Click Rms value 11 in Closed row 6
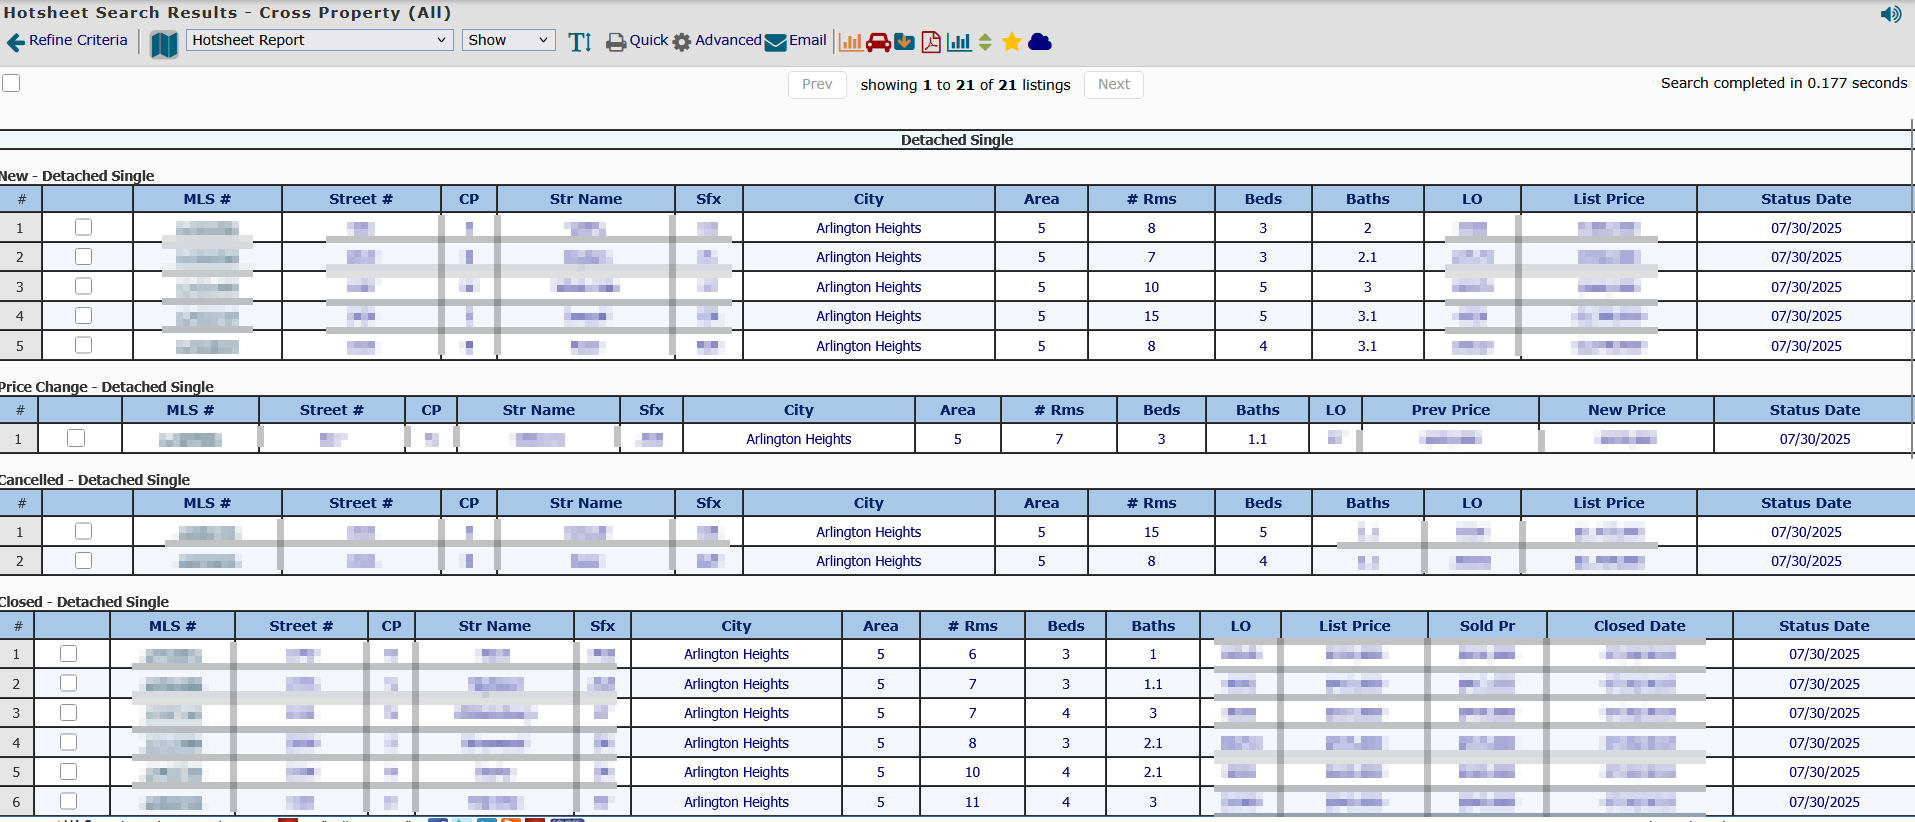 972,802
